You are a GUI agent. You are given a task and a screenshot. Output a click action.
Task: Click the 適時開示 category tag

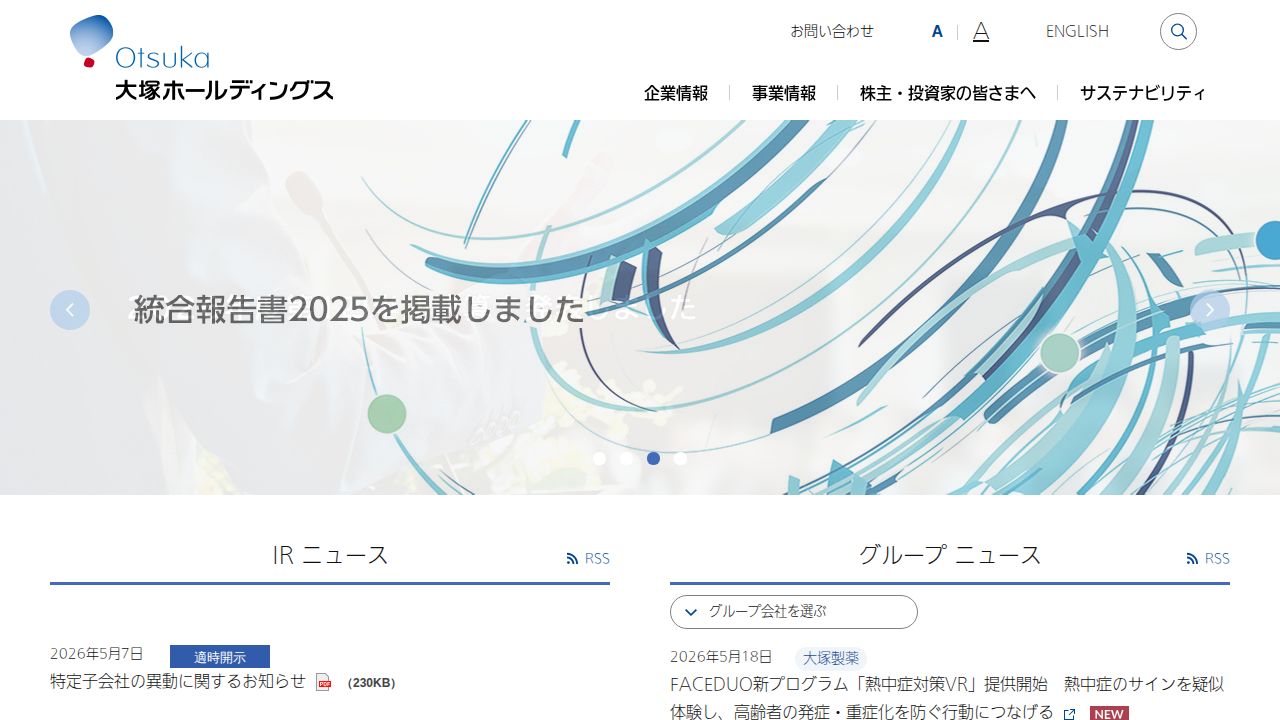[x=220, y=657]
